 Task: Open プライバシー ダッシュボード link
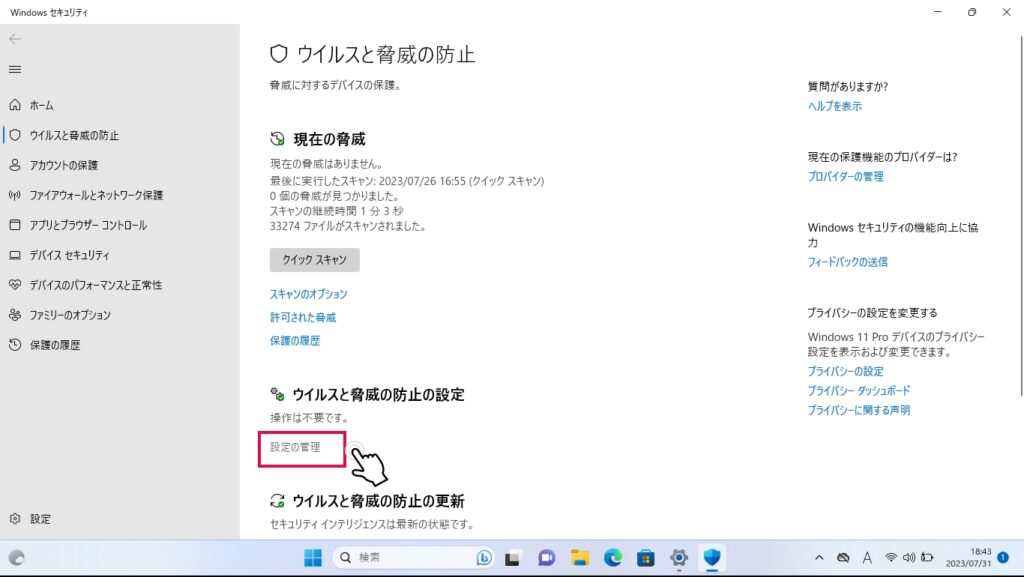[x=858, y=391]
